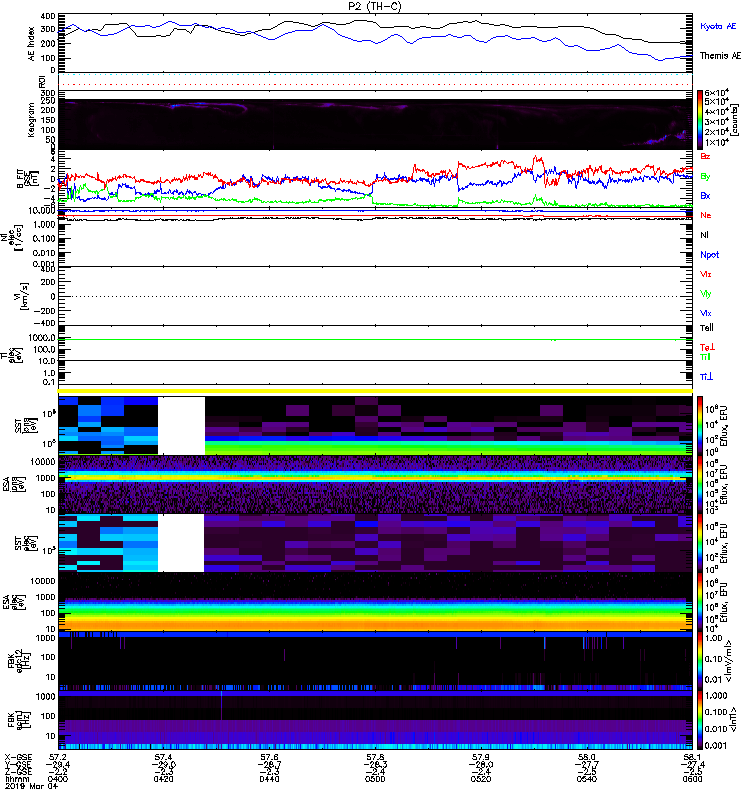Click the Keogram image panel
The height and width of the screenshot is (800, 750).
coord(375,124)
